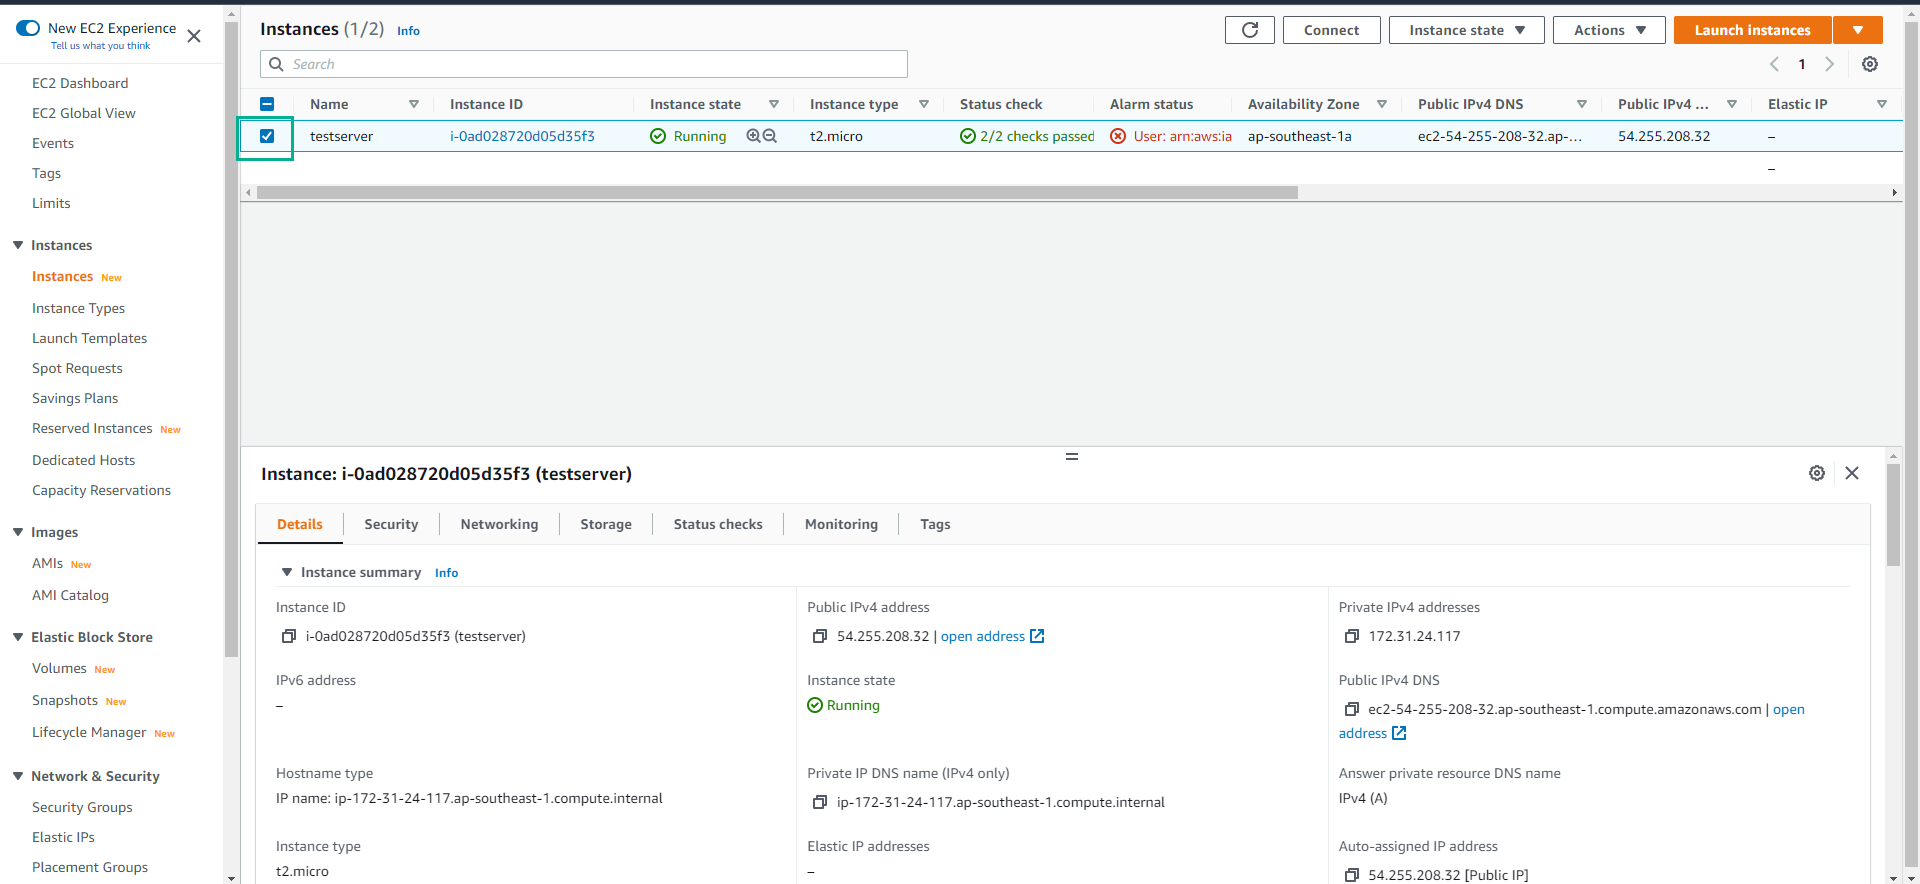Screen dimensions: 1920x884
Task: Collapse the Network & Security section
Action: pos(18,776)
